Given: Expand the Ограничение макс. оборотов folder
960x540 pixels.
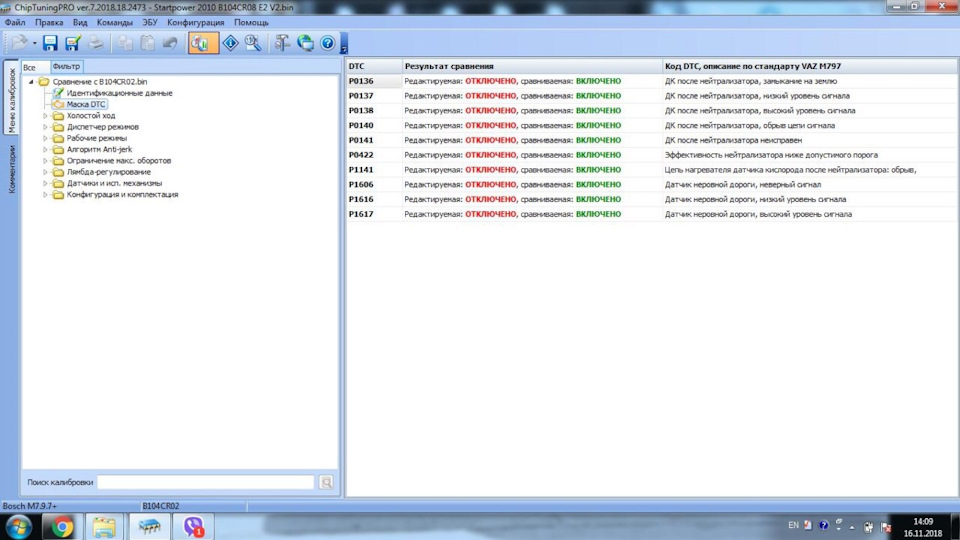Looking at the screenshot, I should click(45, 160).
